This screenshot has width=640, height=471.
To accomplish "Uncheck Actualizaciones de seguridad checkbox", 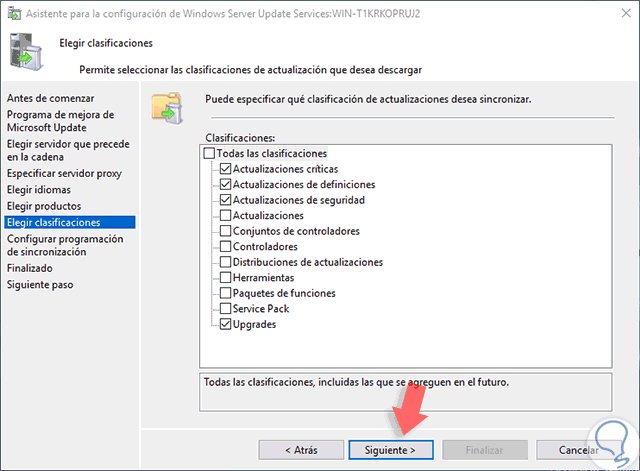I will (225, 200).
